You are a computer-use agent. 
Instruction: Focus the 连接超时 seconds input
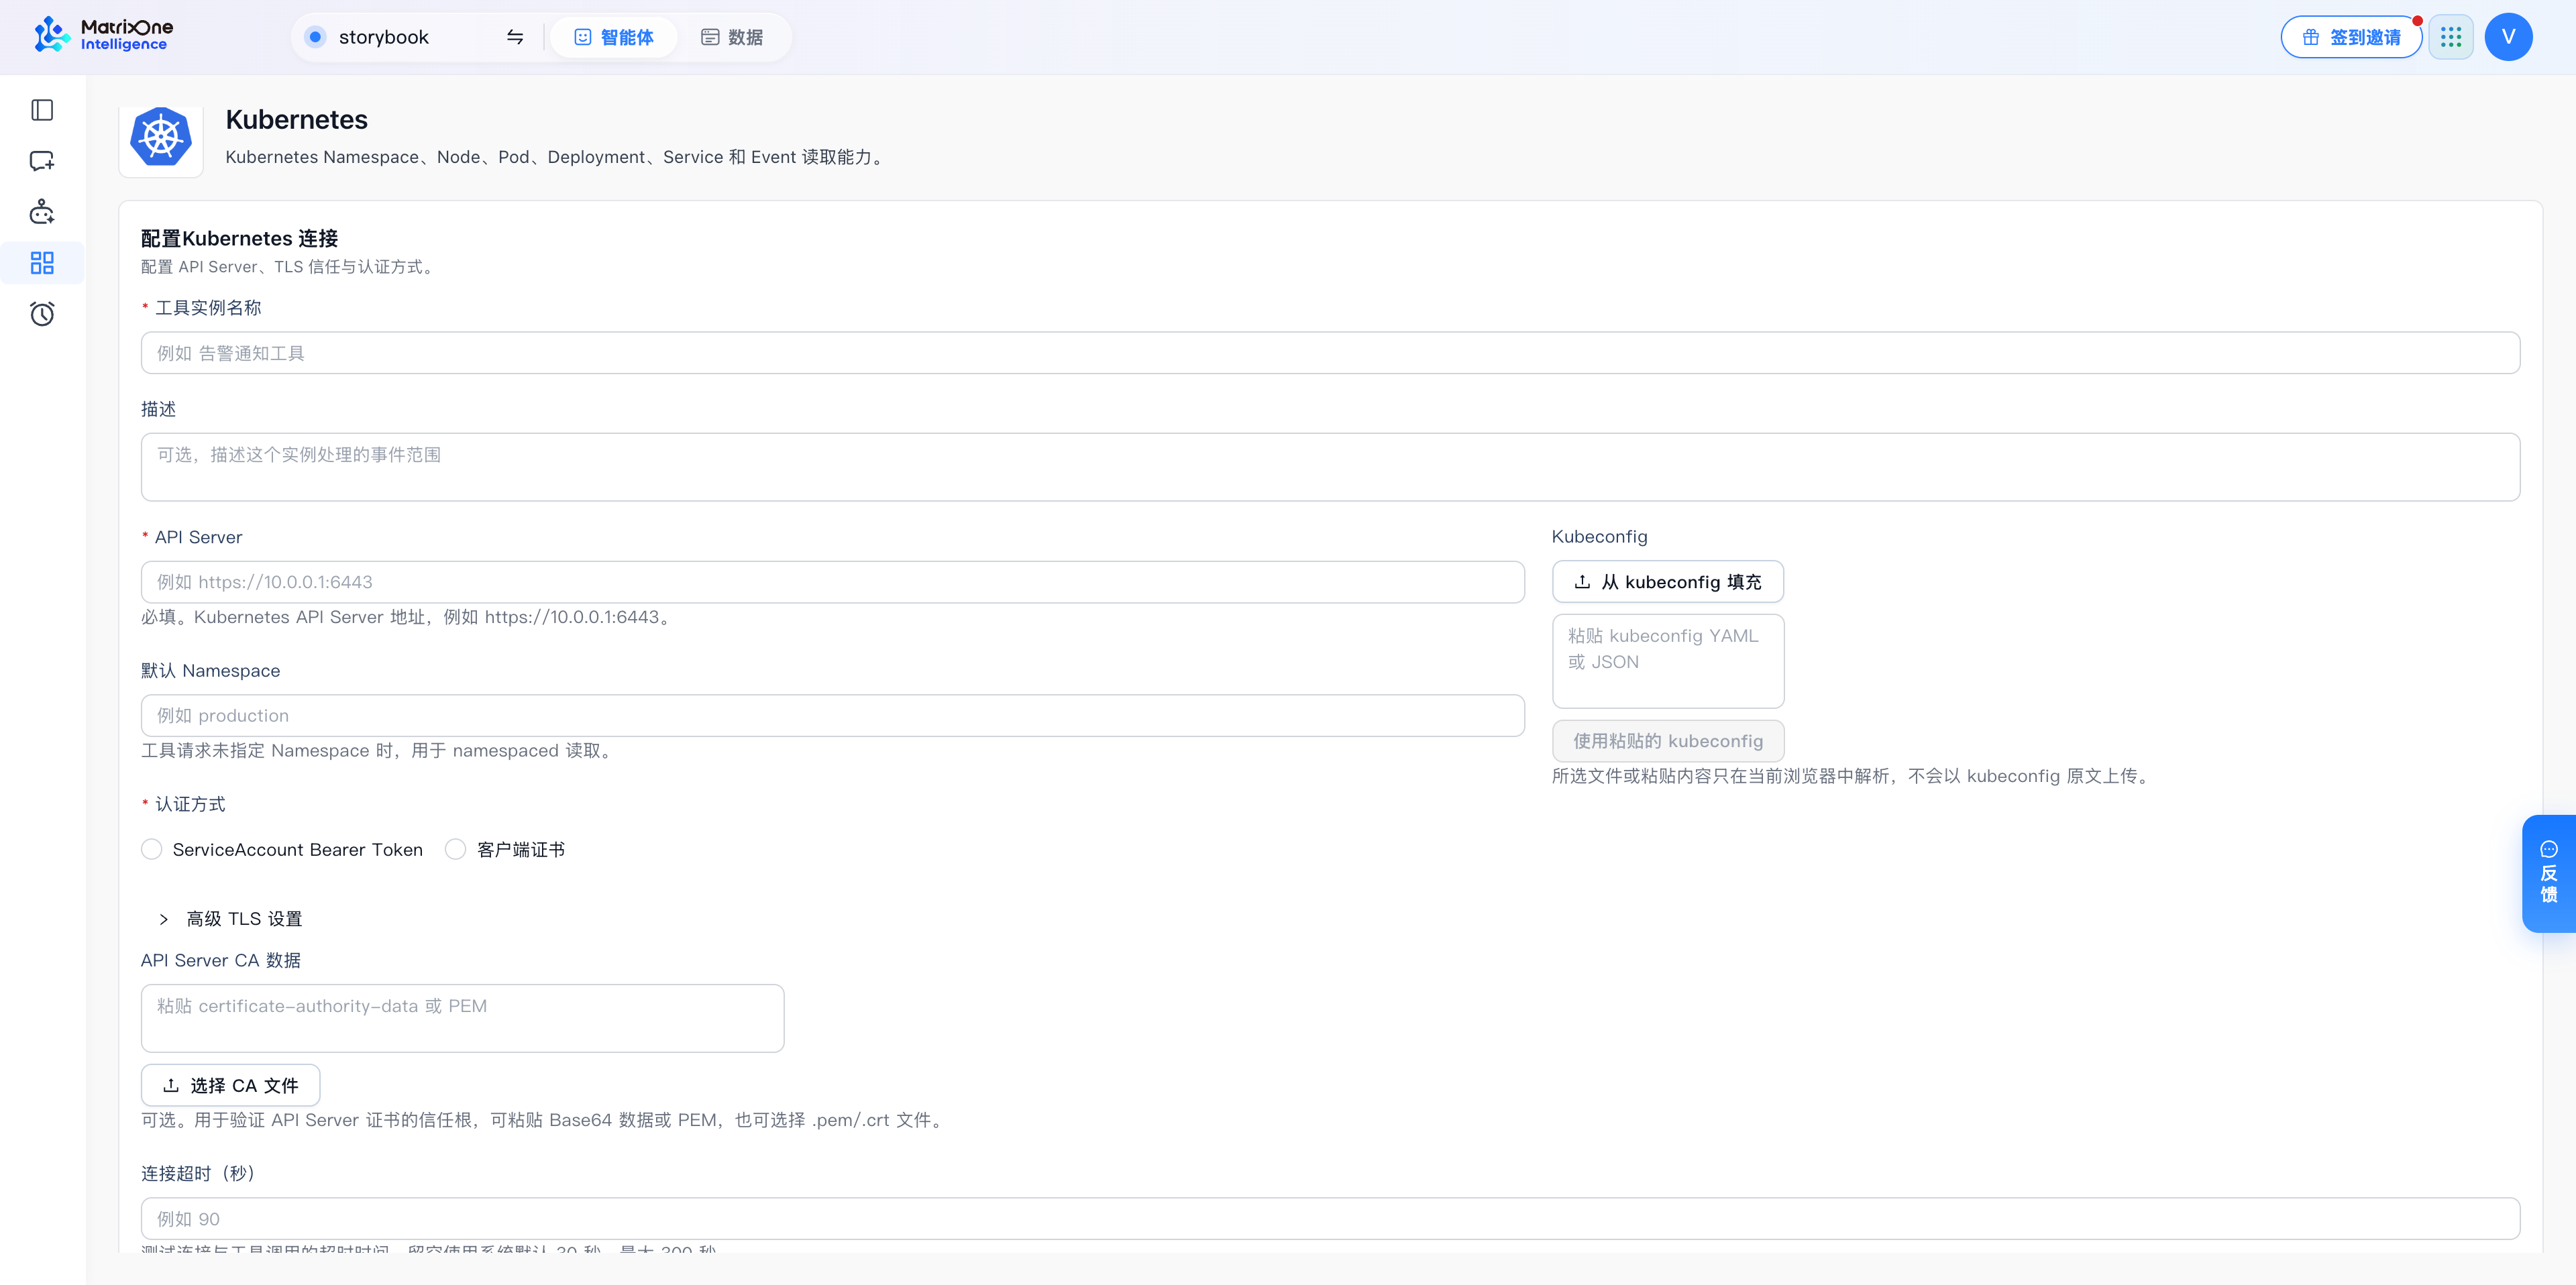[1330, 1219]
